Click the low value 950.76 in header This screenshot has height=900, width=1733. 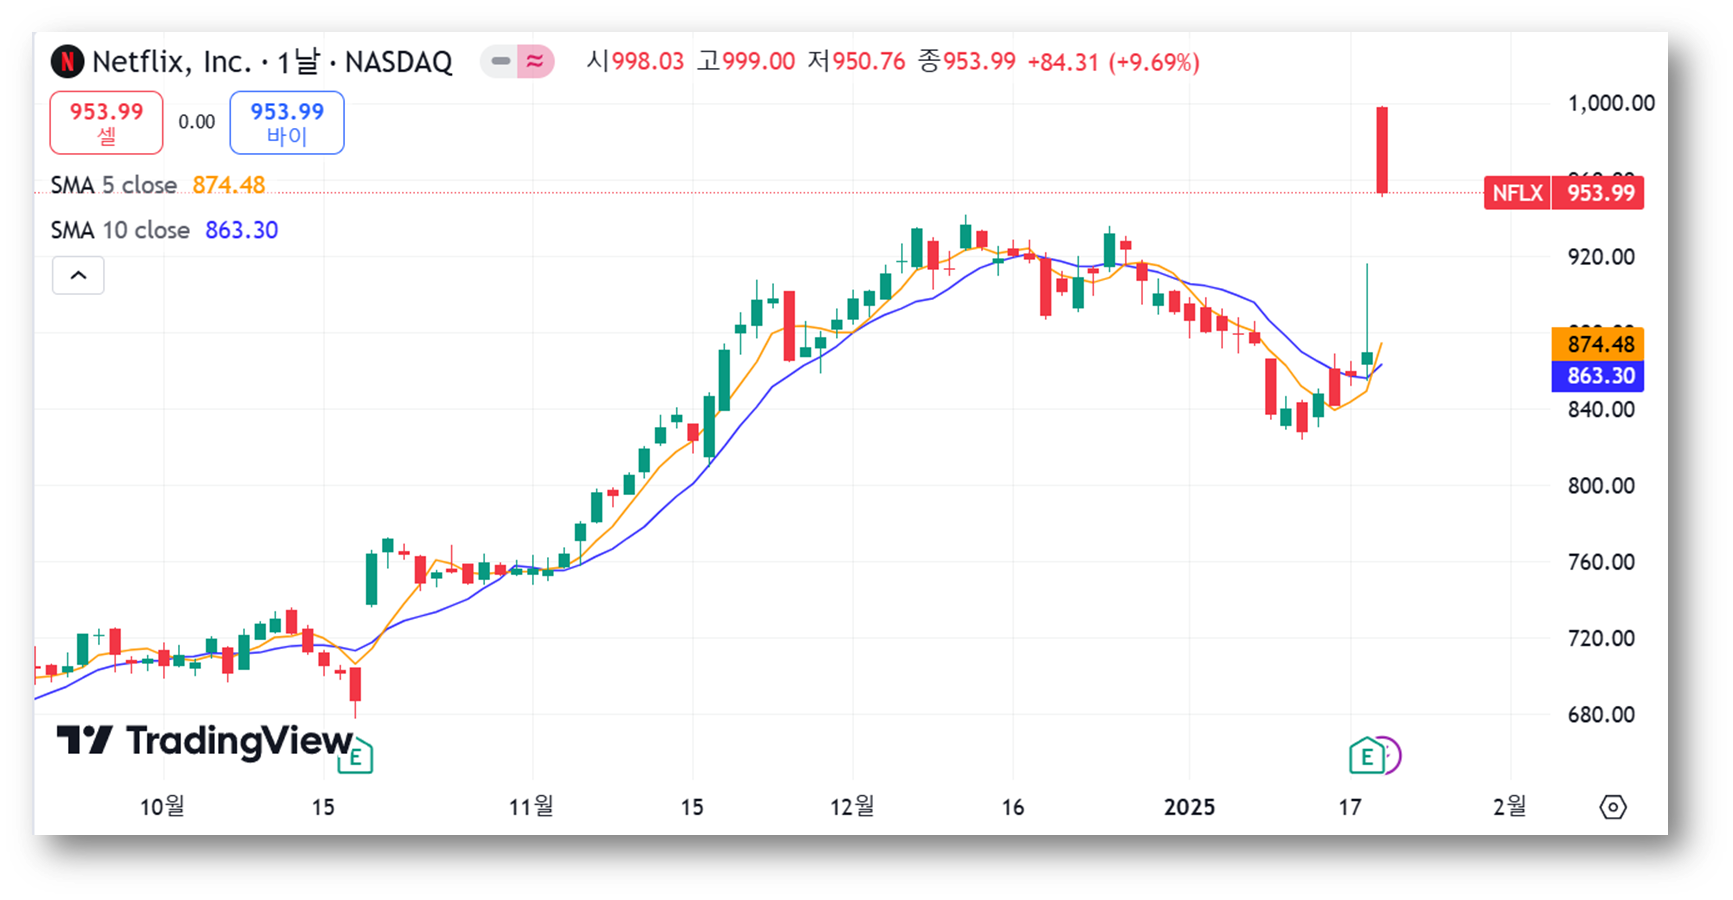pos(869,62)
